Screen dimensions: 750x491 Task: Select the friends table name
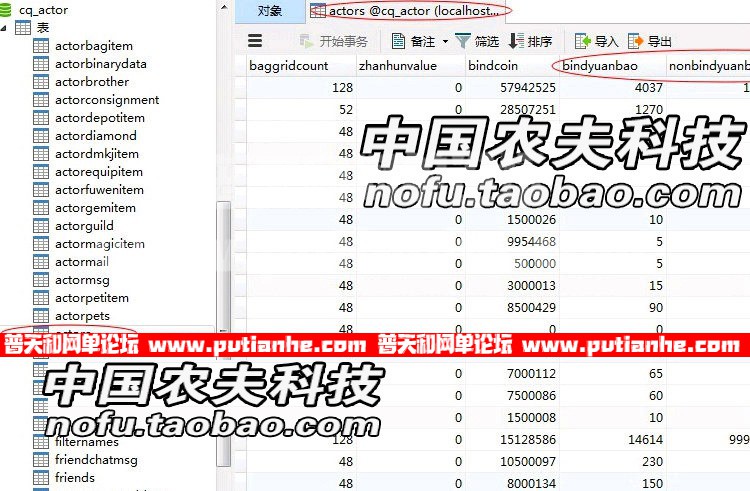click(75, 478)
